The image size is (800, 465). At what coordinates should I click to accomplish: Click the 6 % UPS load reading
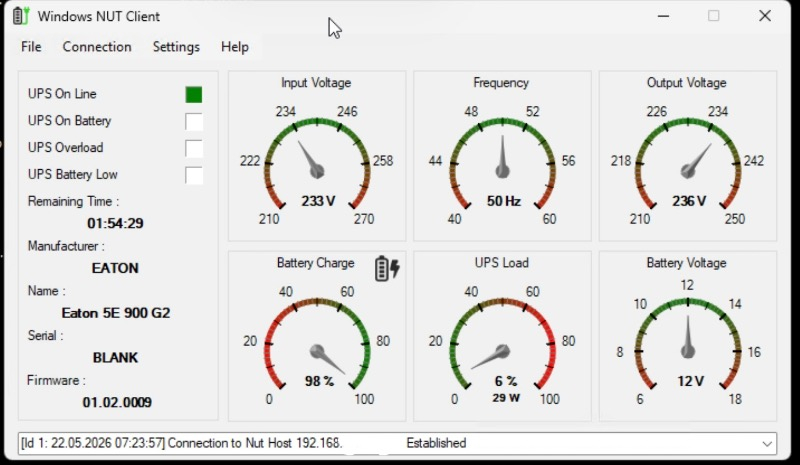[506, 381]
